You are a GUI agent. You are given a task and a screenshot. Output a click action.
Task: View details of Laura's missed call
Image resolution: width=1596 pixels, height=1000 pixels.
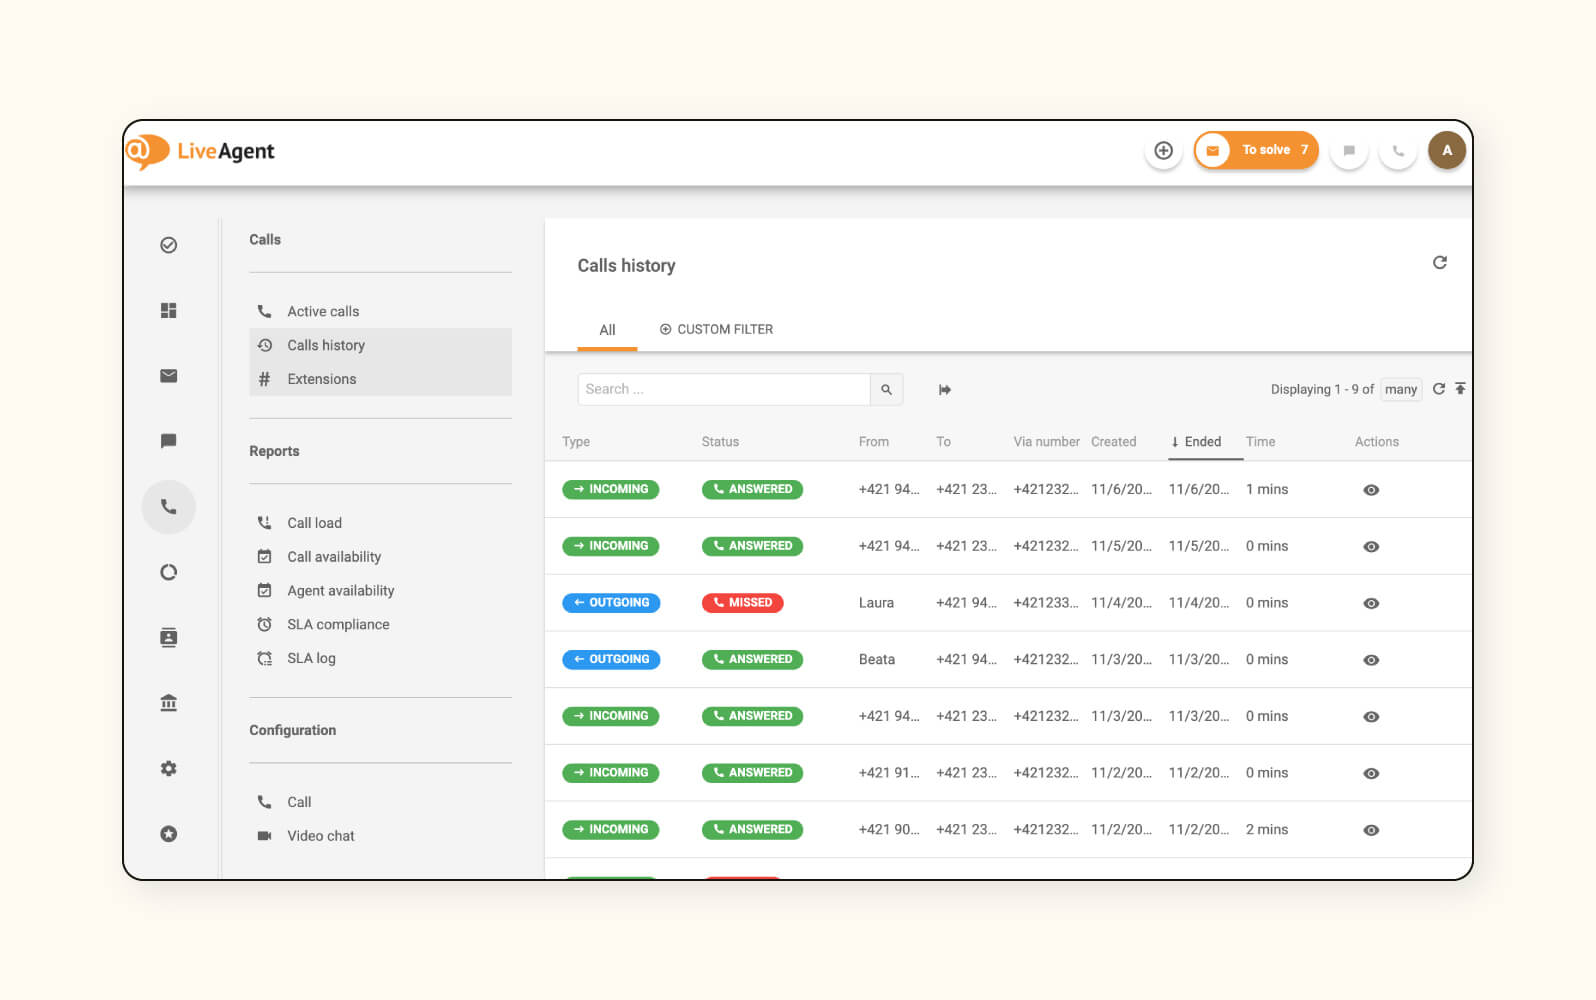tap(1371, 603)
